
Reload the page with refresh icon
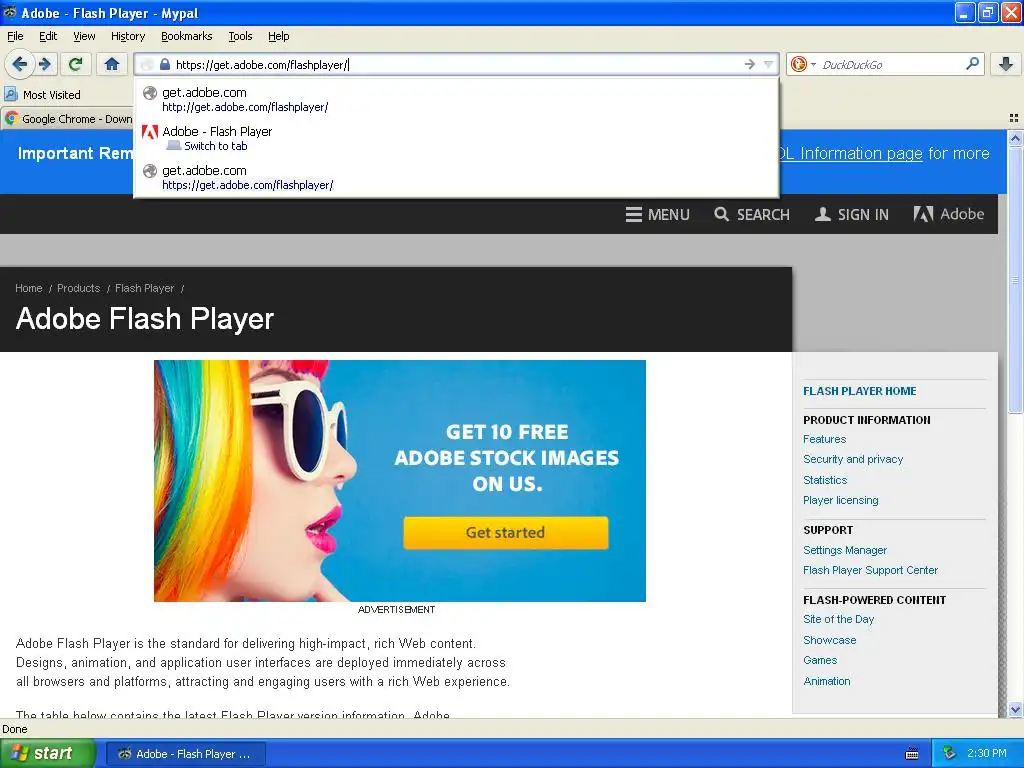(x=75, y=64)
